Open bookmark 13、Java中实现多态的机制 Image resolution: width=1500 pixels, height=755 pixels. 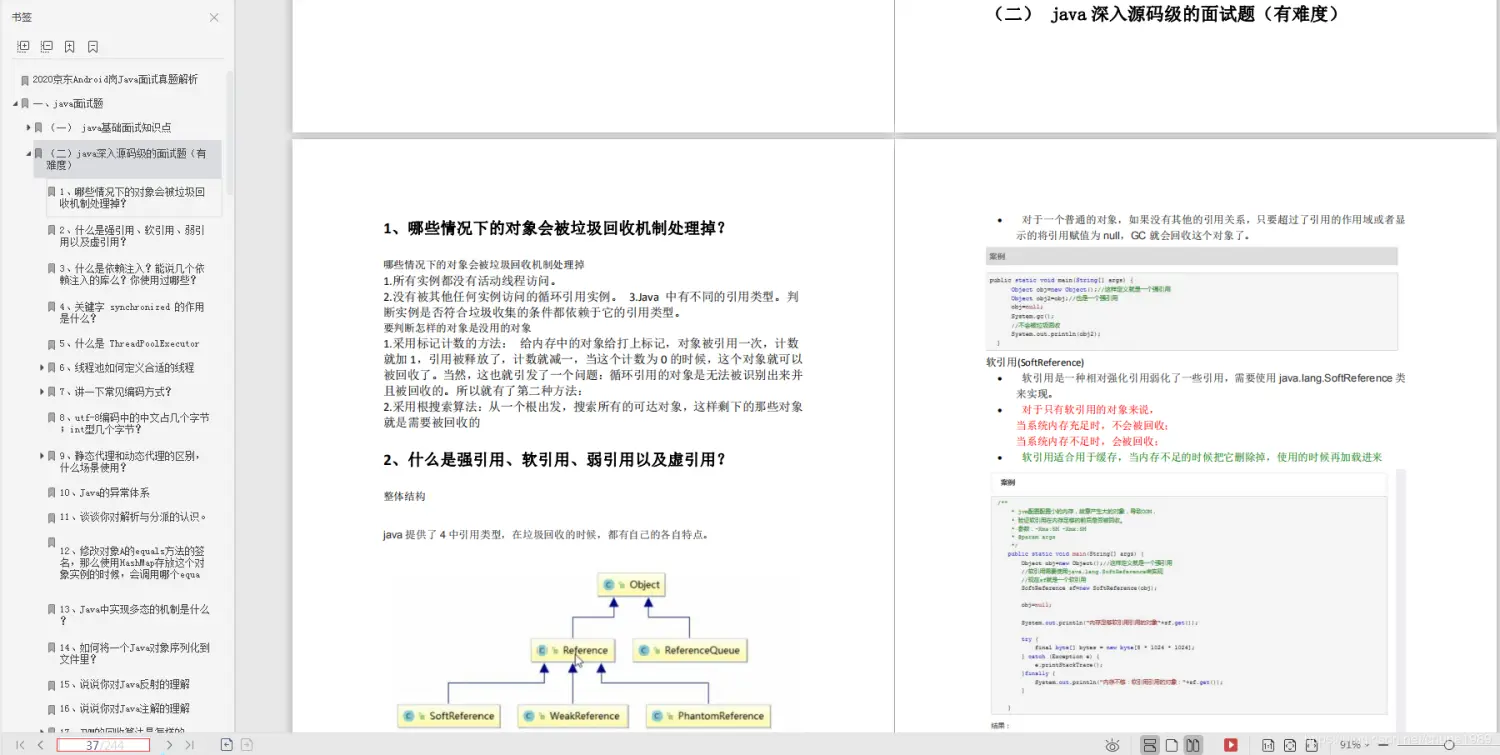pos(134,614)
